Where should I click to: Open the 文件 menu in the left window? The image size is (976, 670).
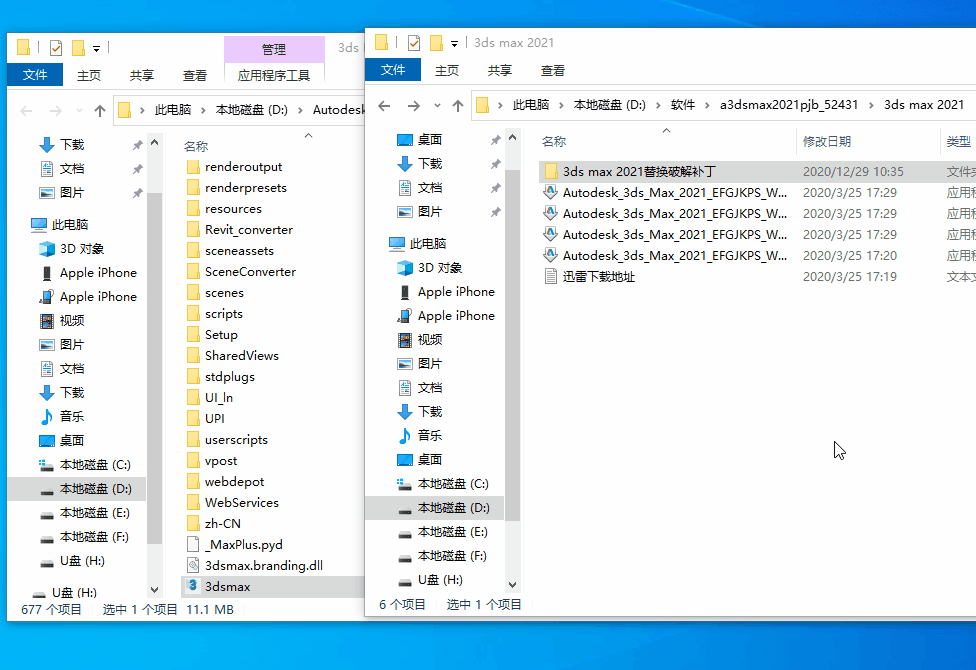point(35,75)
